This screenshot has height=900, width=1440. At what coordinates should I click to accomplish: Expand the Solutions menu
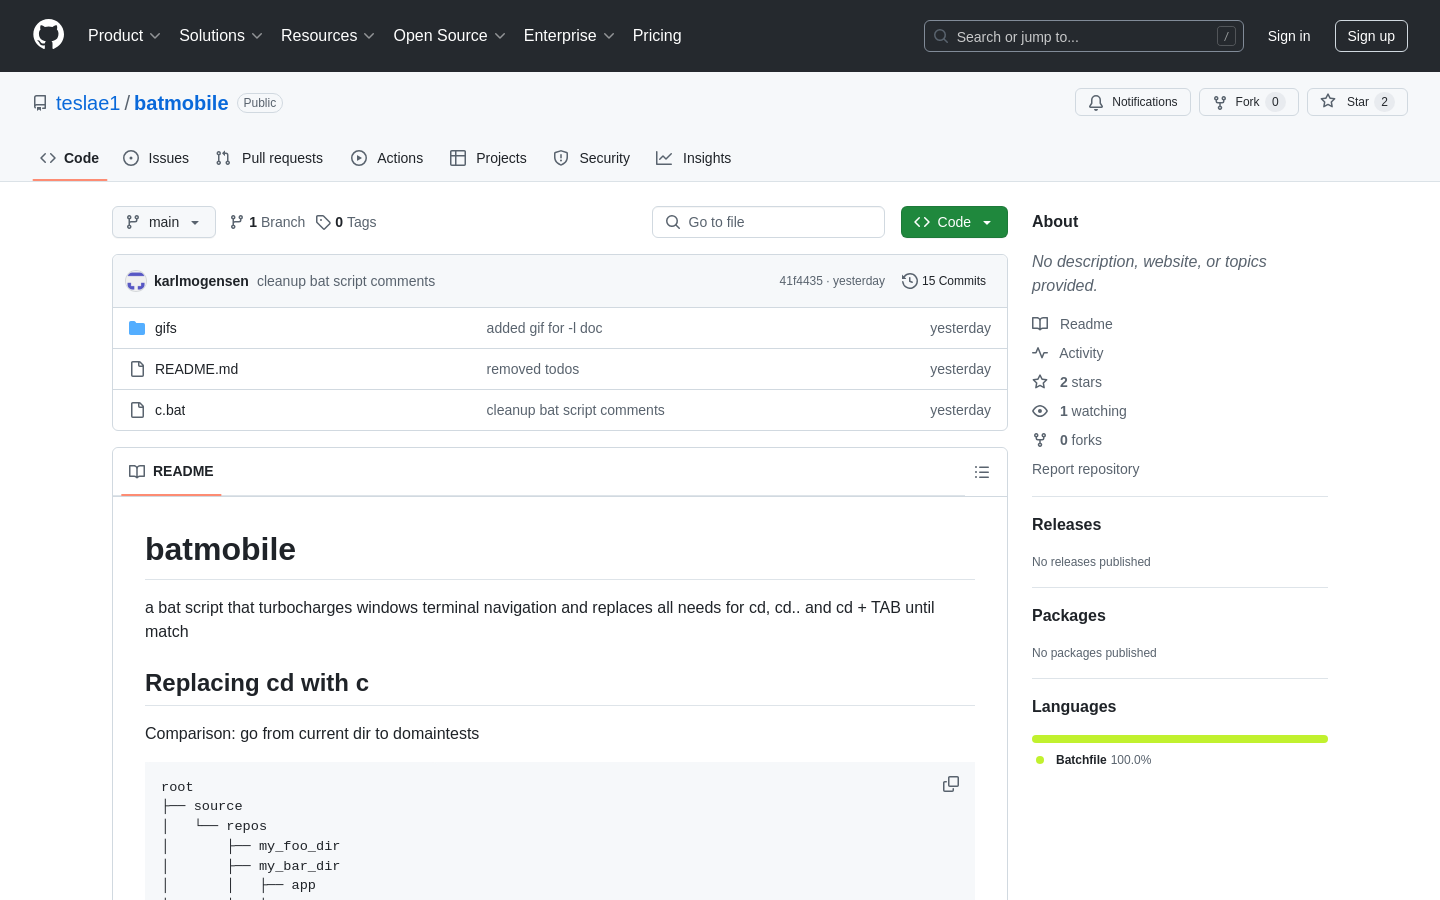pyautogui.click(x=221, y=36)
